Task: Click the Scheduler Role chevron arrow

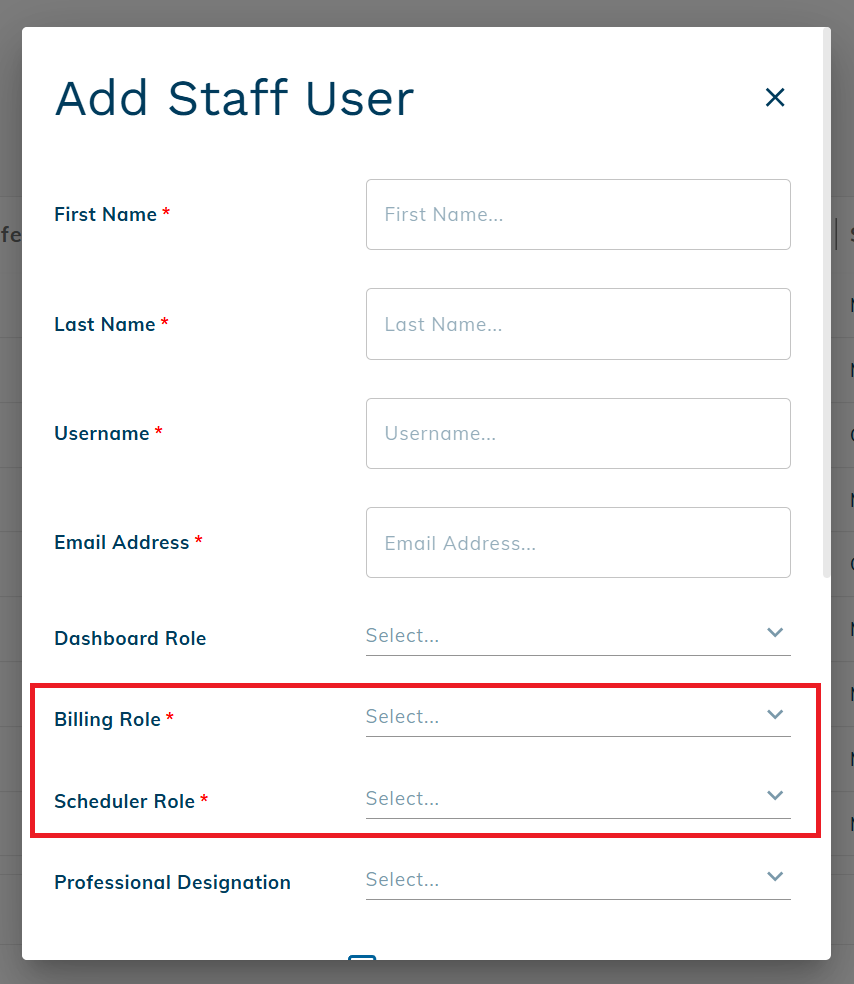Action: click(774, 796)
